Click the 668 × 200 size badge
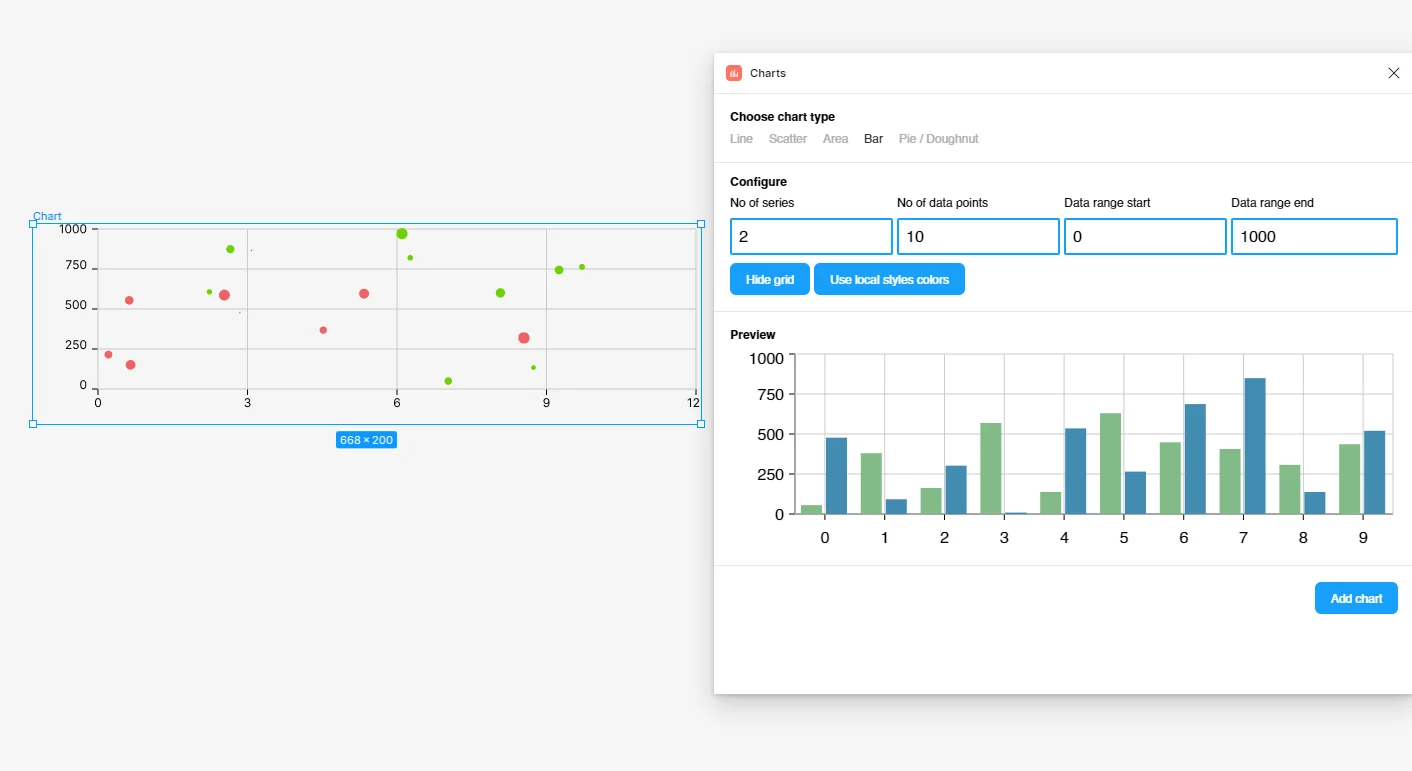Screen dimensions: 1412x771 tap(366, 440)
